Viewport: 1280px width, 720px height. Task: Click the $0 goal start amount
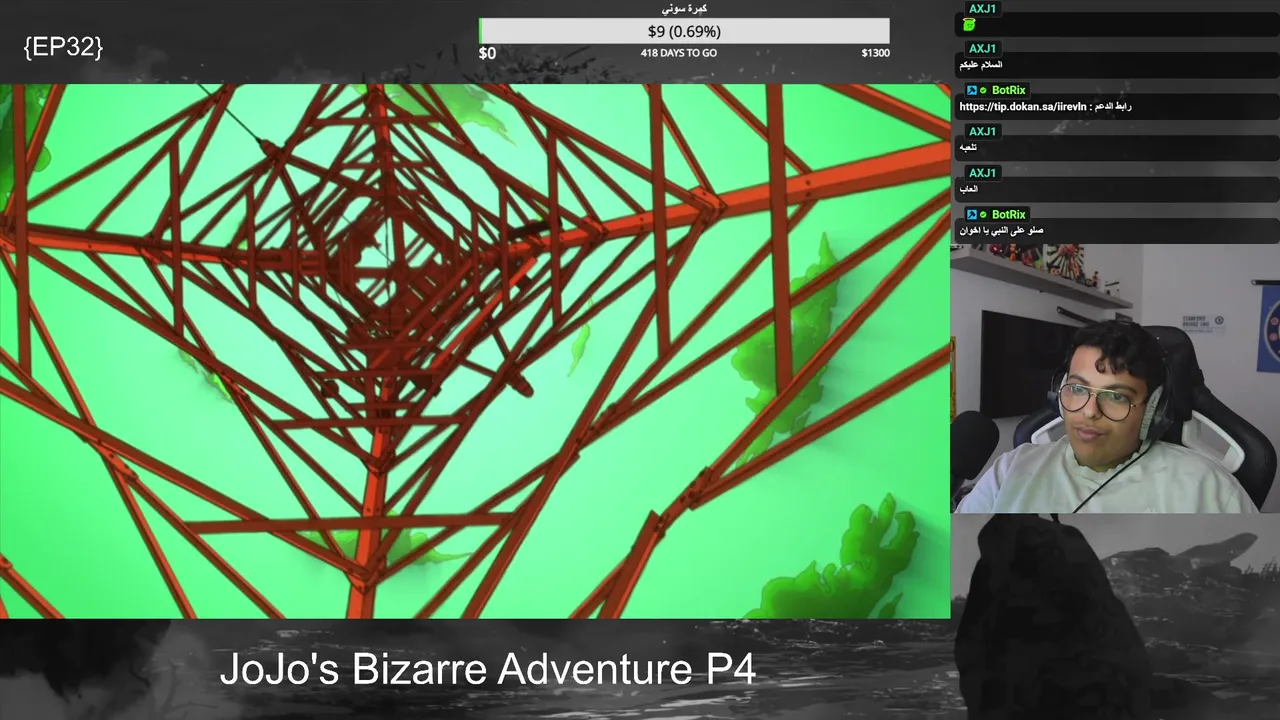tap(487, 53)
